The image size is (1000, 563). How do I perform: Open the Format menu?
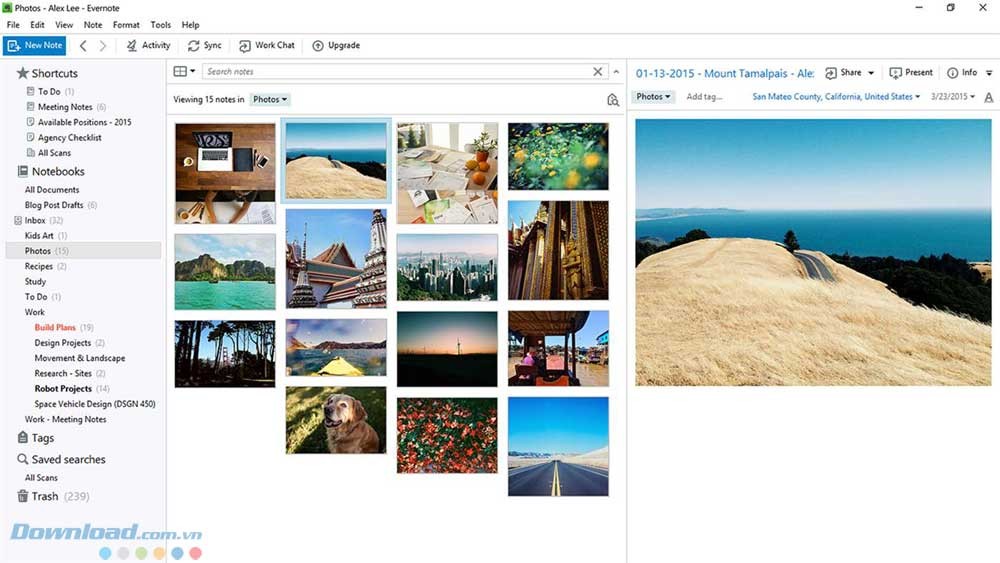126,25
